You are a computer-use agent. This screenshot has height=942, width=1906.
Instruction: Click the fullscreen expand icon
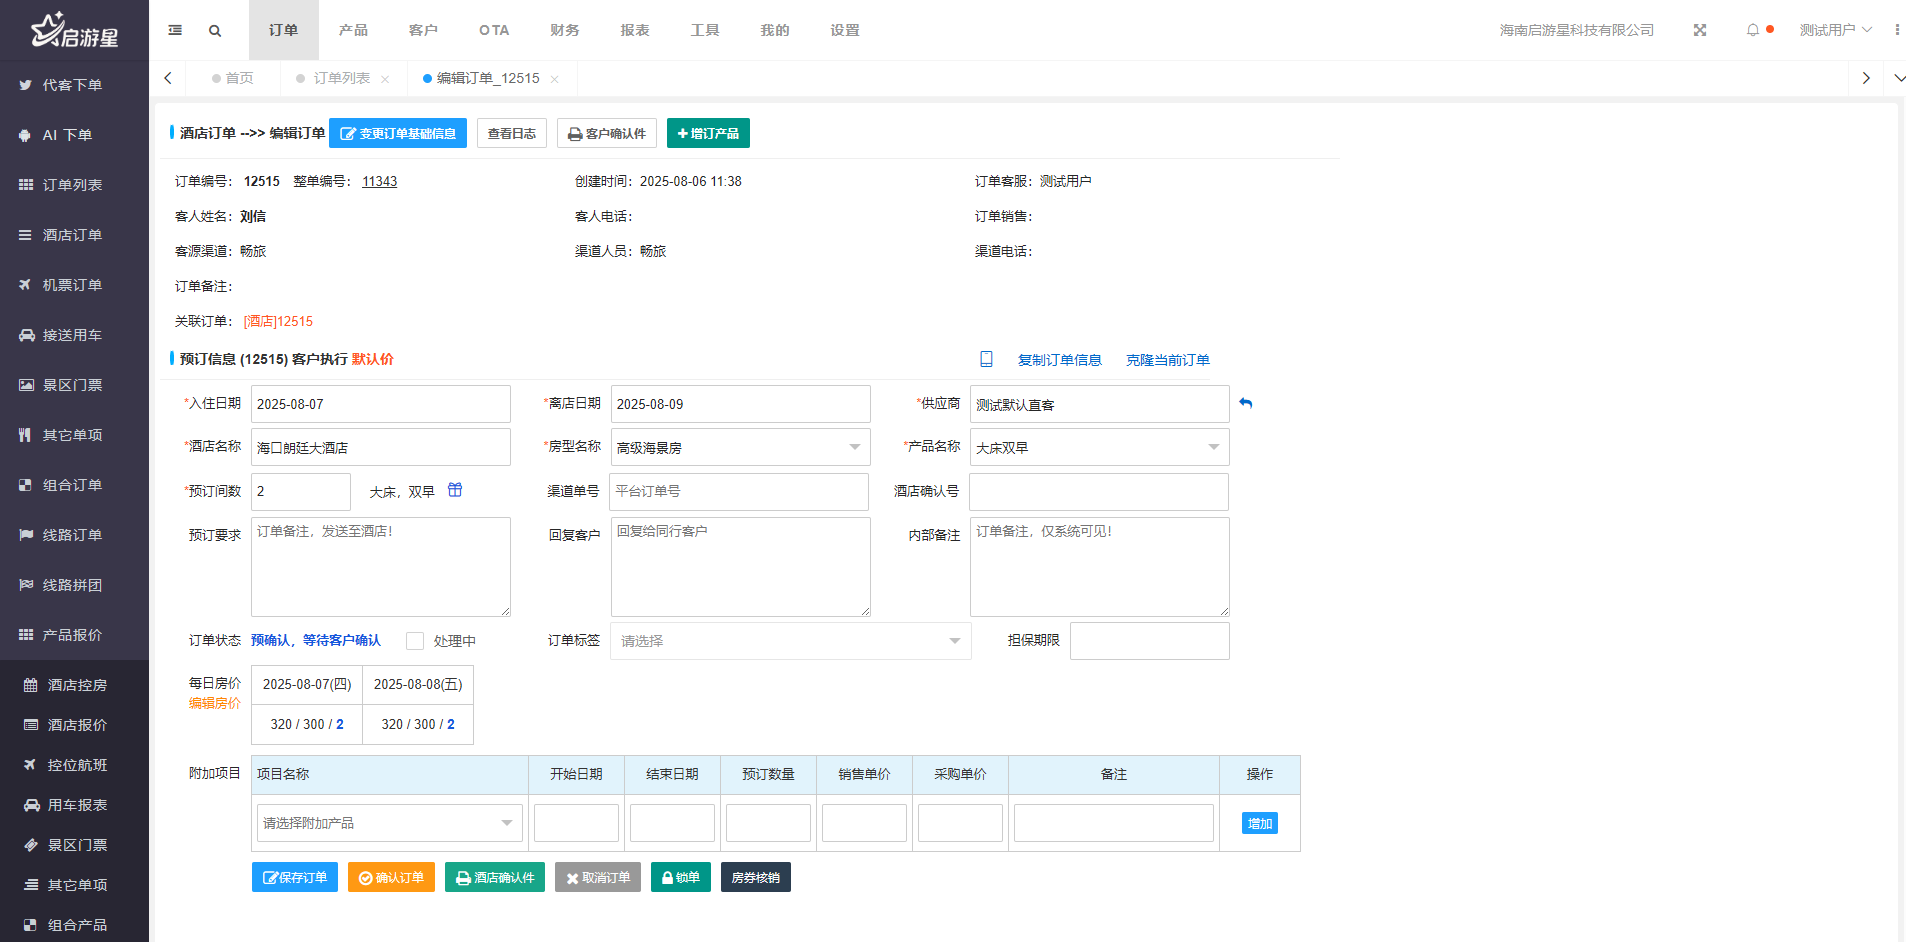coord(1699,31)
